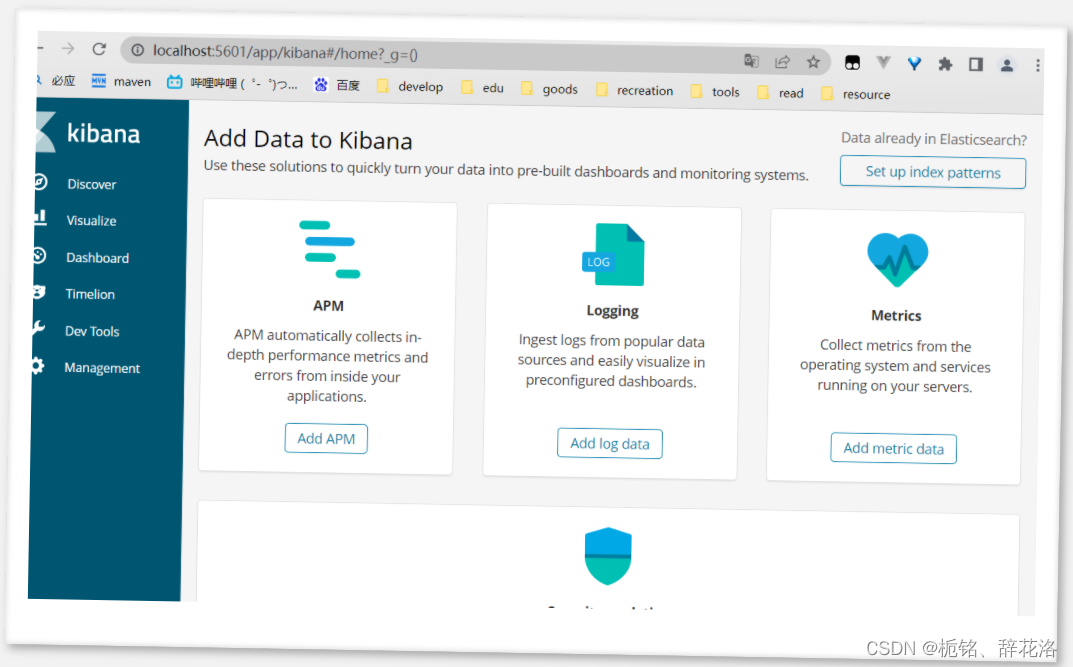This screenshot has height=667, width=1073.
Task: Open Dev Tools in sidebar
Action: [x=92, y=331]
